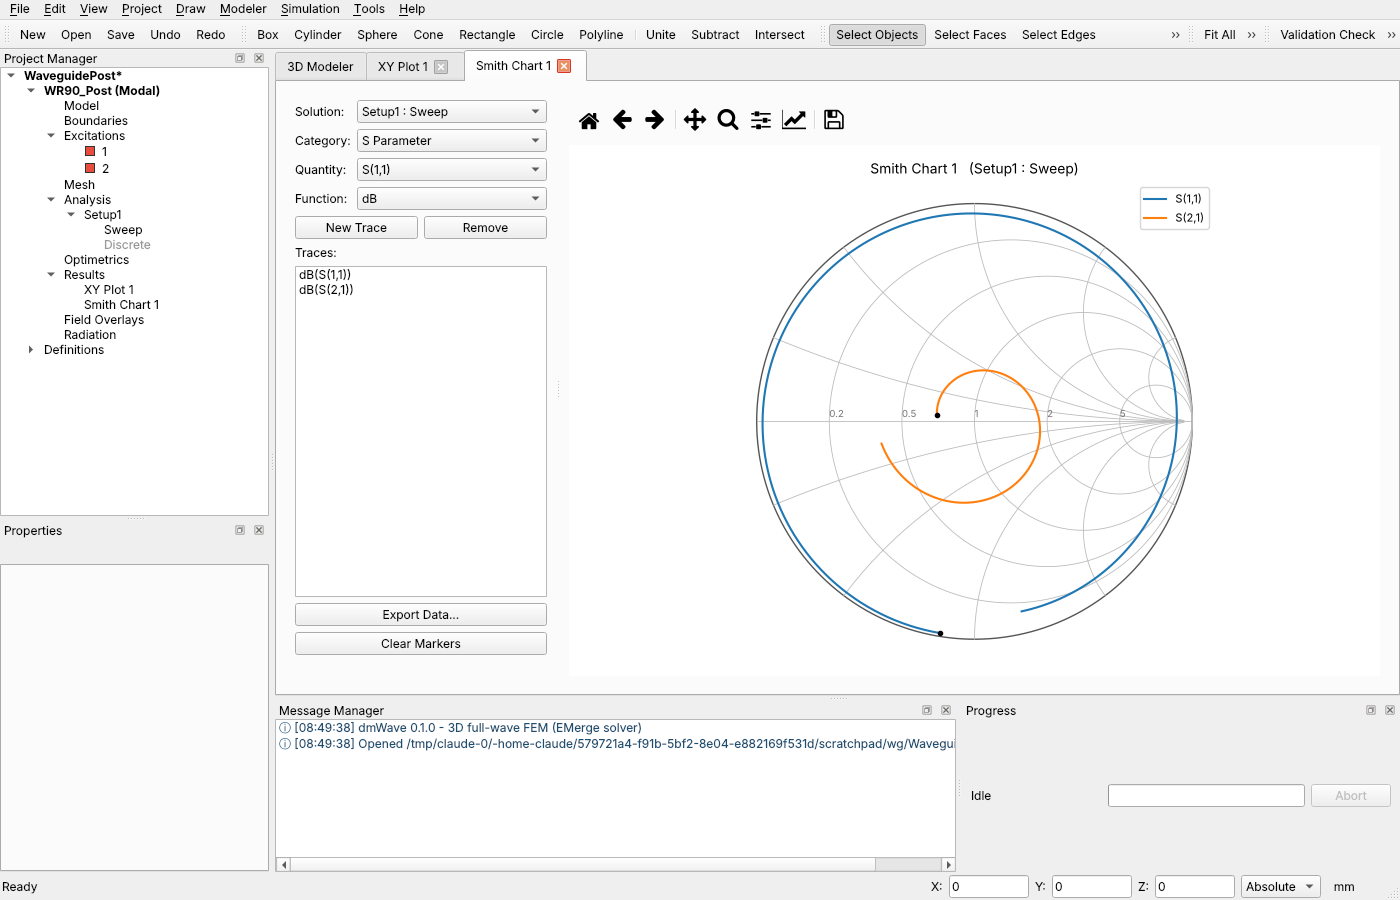The width and height of the screenshot is (1400, 900).
Task: Open the Category dropdown
Action: point(452,141)
